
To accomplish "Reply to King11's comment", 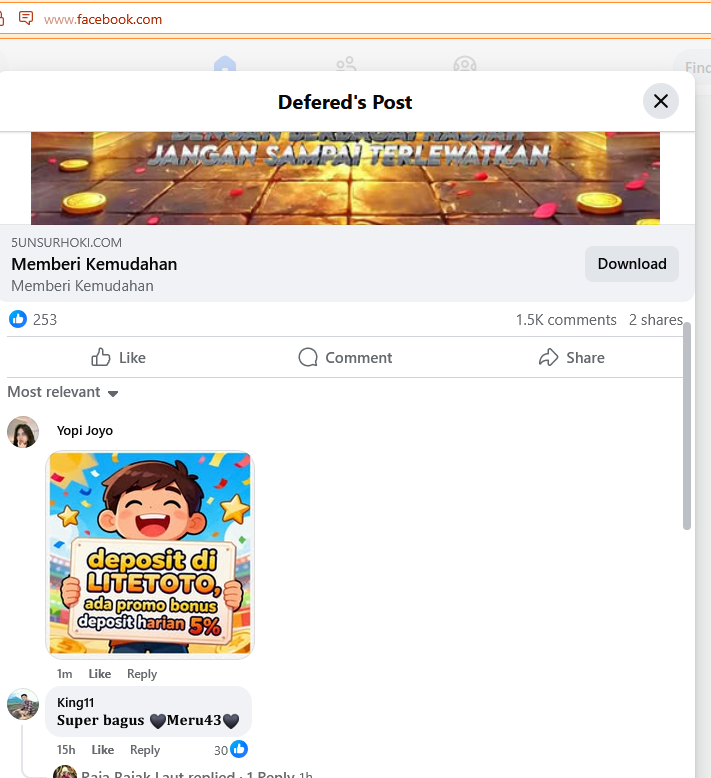I will pos(145,750).
